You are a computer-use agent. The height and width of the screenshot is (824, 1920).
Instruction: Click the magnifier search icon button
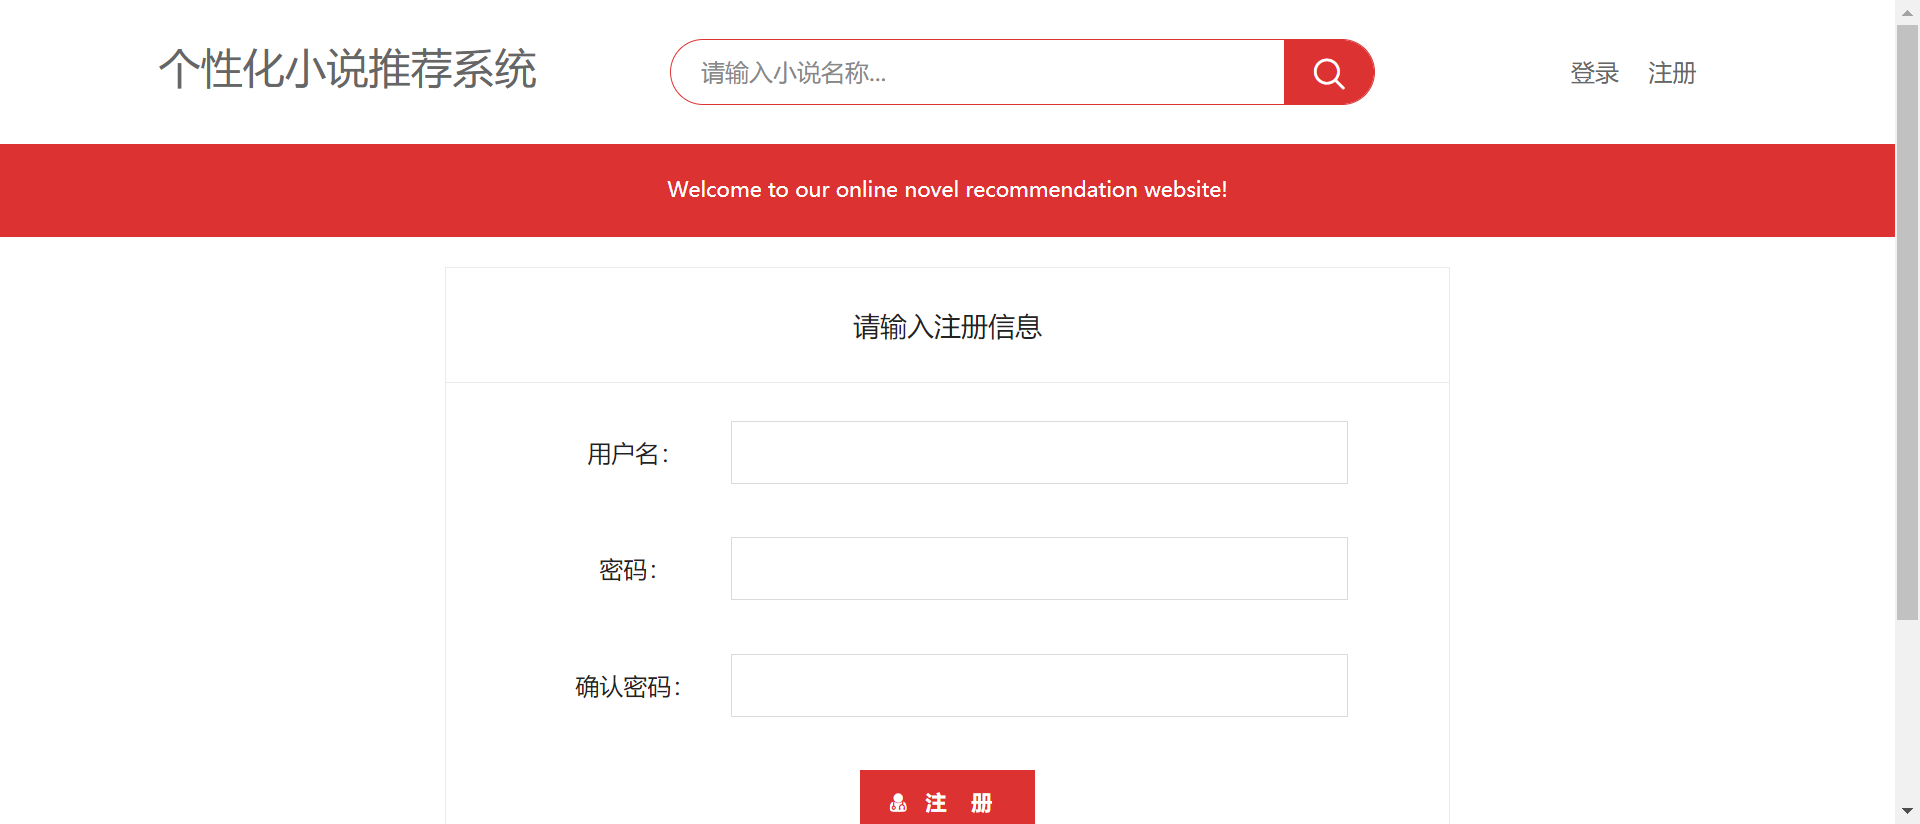pos(1329,72)
